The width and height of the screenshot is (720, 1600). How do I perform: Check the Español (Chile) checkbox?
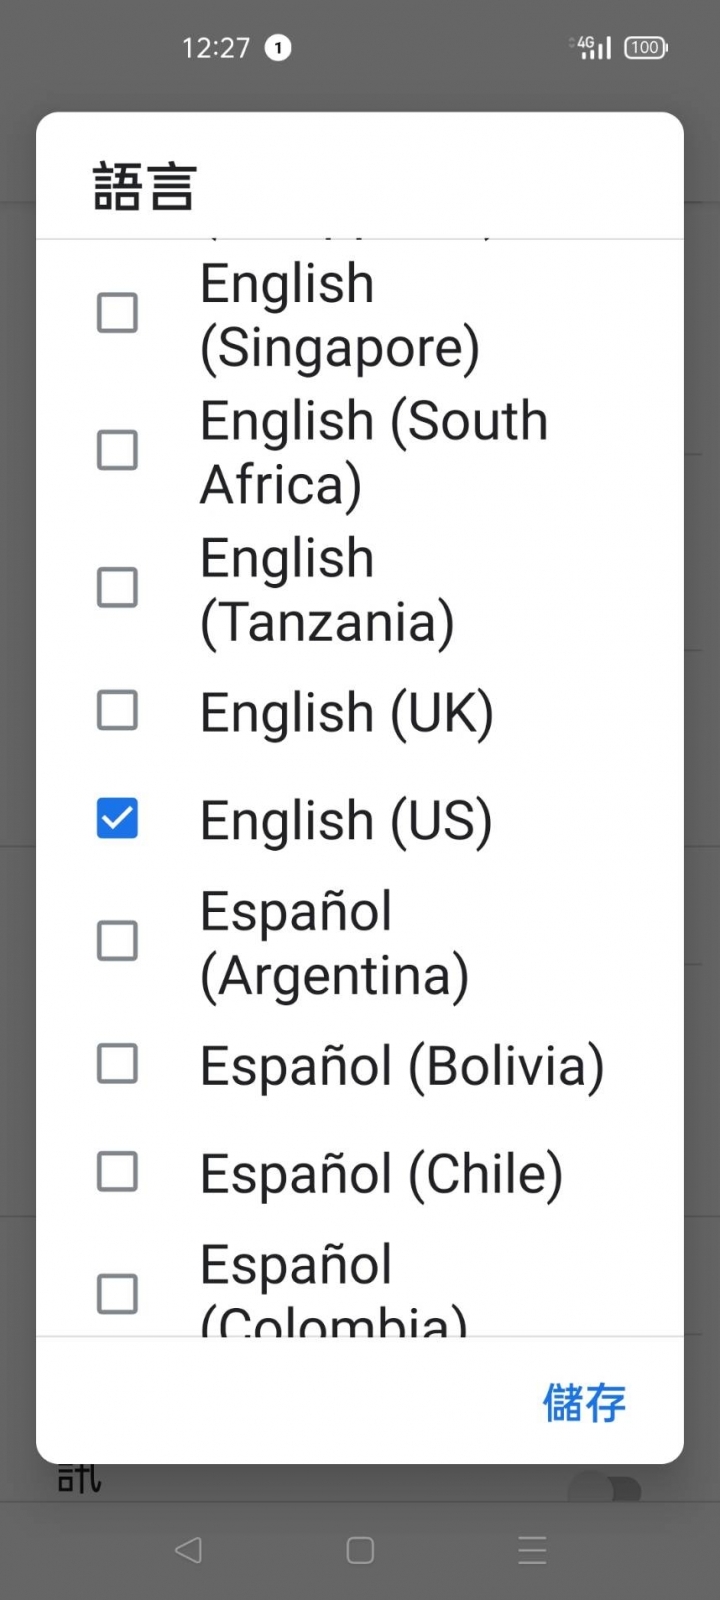(x=117, y=1171)
